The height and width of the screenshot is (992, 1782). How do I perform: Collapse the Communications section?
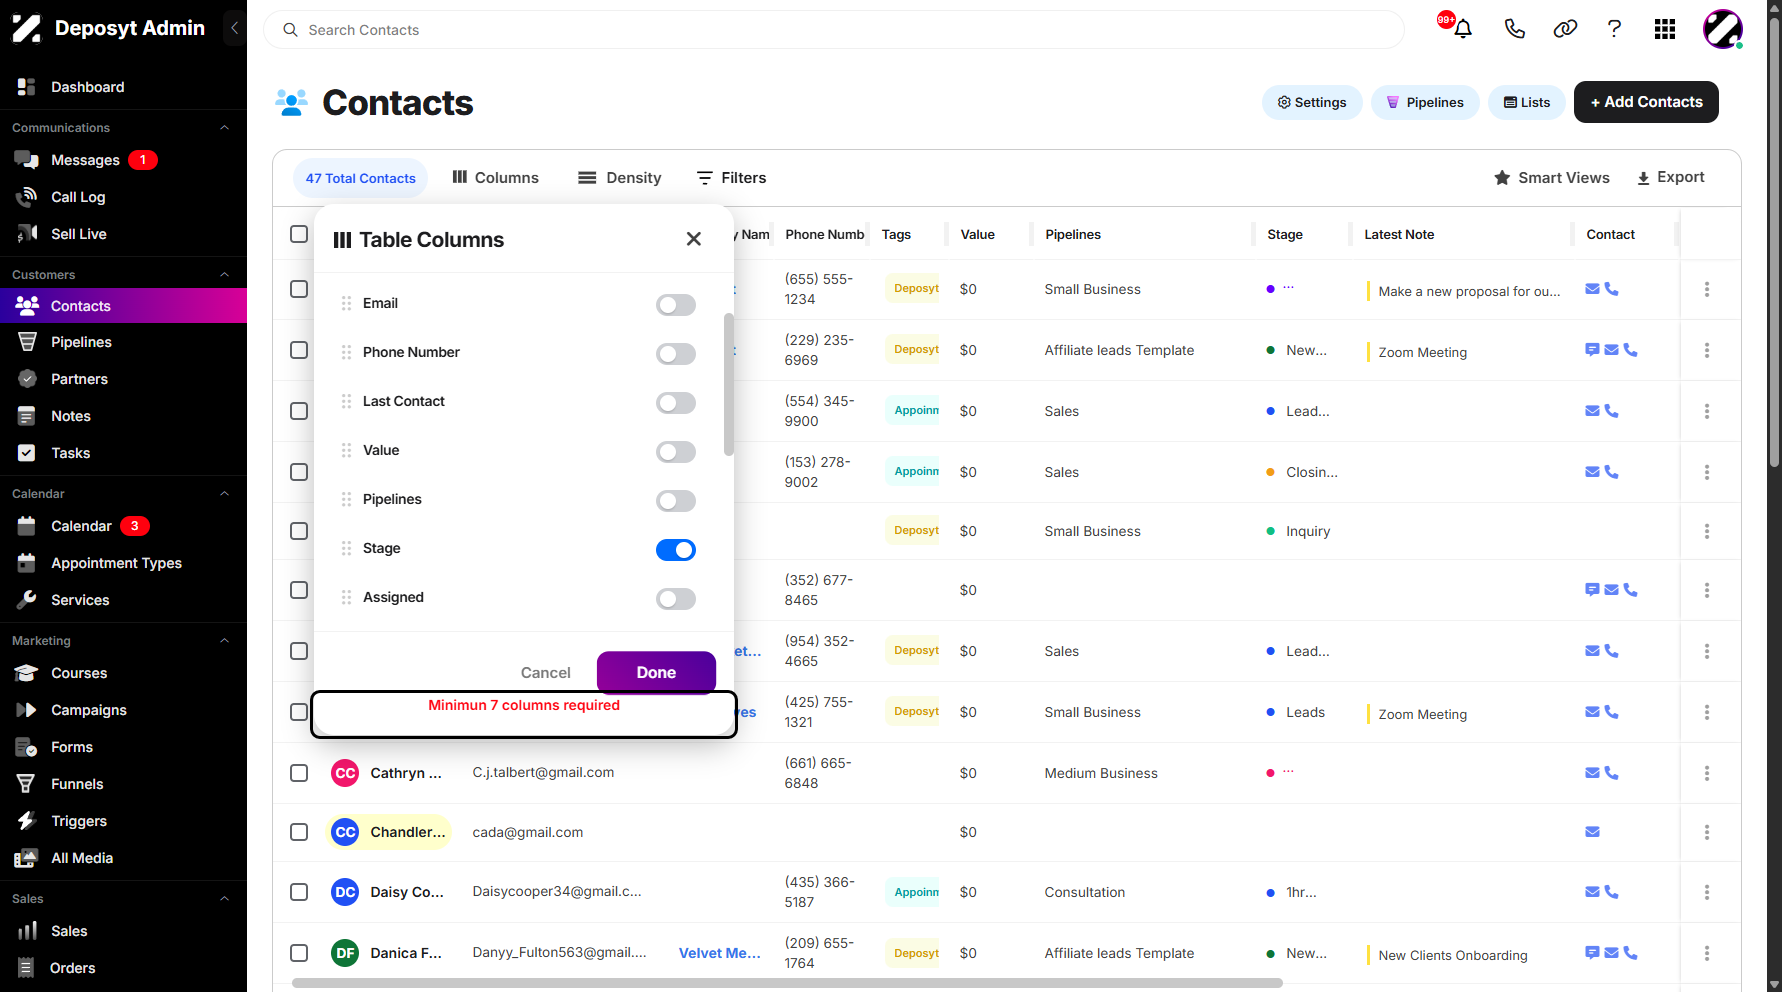point(225,128)
